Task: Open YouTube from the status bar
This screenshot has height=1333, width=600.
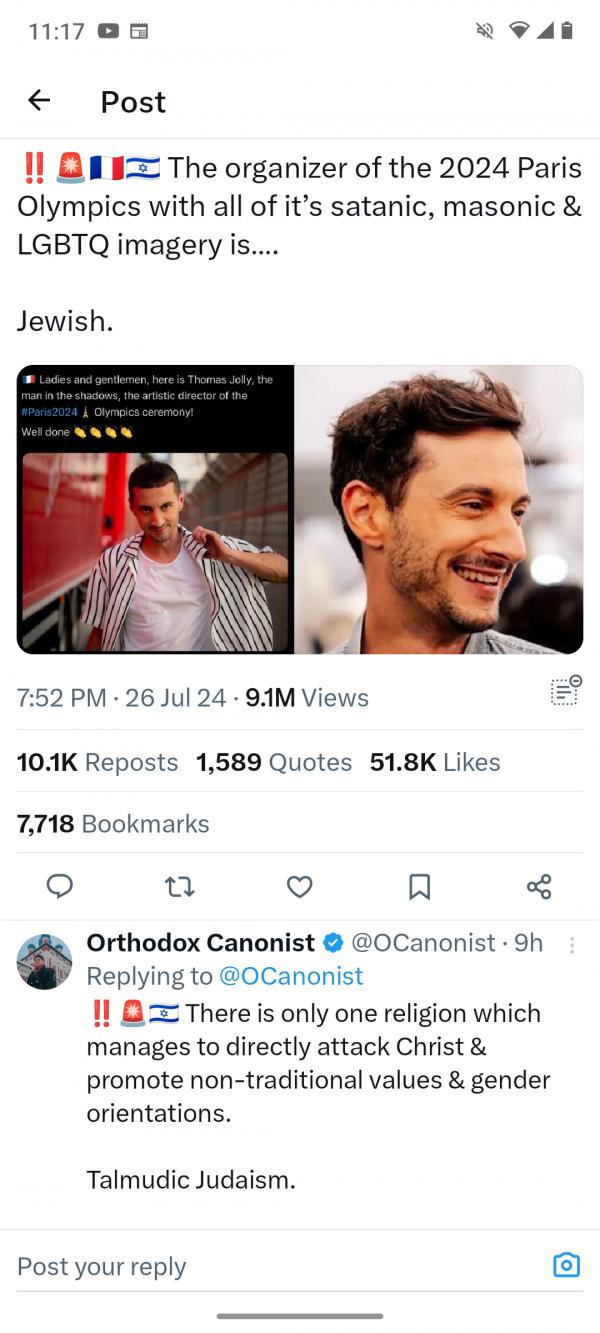Action: click(108, 30)
